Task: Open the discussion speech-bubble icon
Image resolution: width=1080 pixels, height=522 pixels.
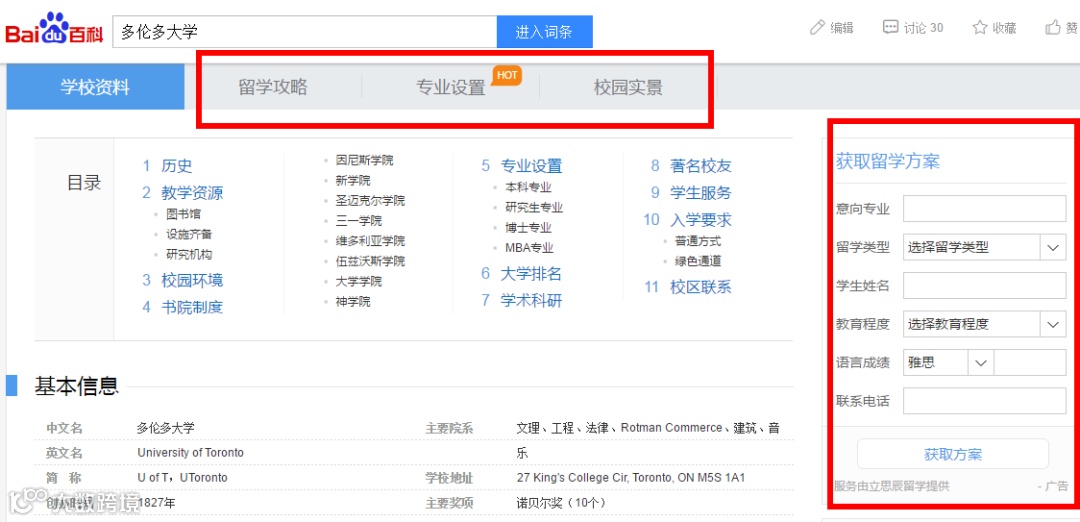Action: click(891, 28)
